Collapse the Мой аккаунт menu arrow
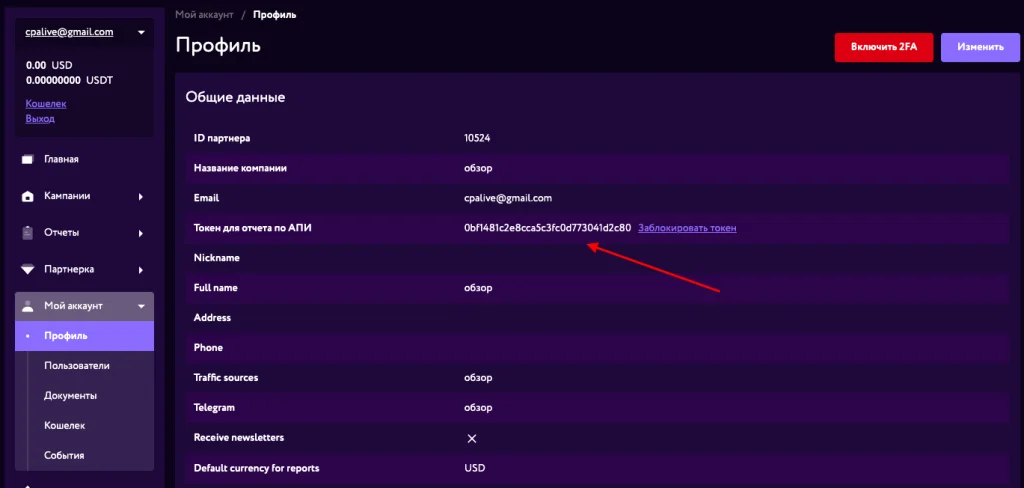The image size is (1024, 488). pyautogui.click(x=140, y=306)
